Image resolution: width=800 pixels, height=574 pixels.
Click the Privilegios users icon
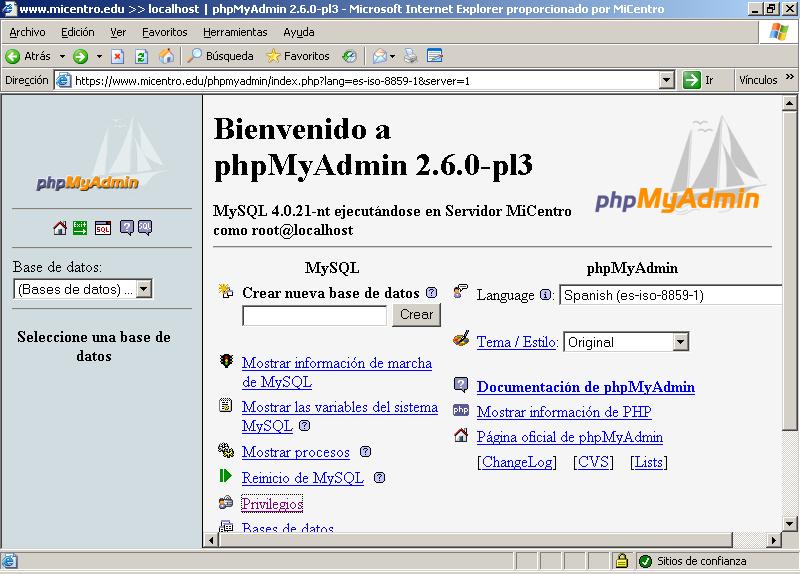[x=226, y=503]
